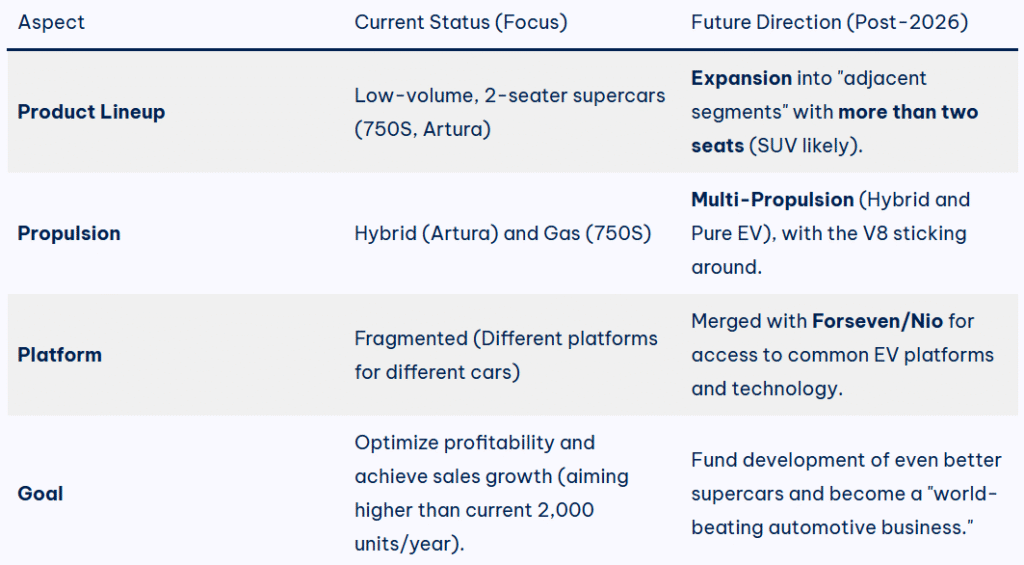
Task: Select the "Platform" row label
Action: (59, 355)
